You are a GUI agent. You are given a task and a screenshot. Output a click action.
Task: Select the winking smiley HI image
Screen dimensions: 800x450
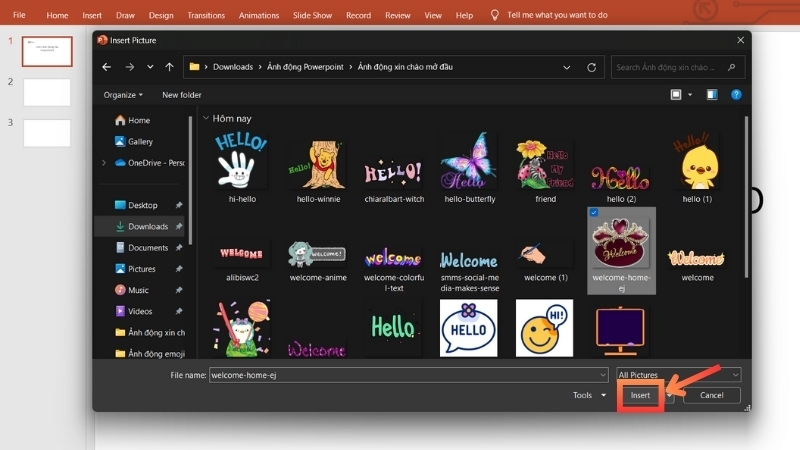click(544, 328)
